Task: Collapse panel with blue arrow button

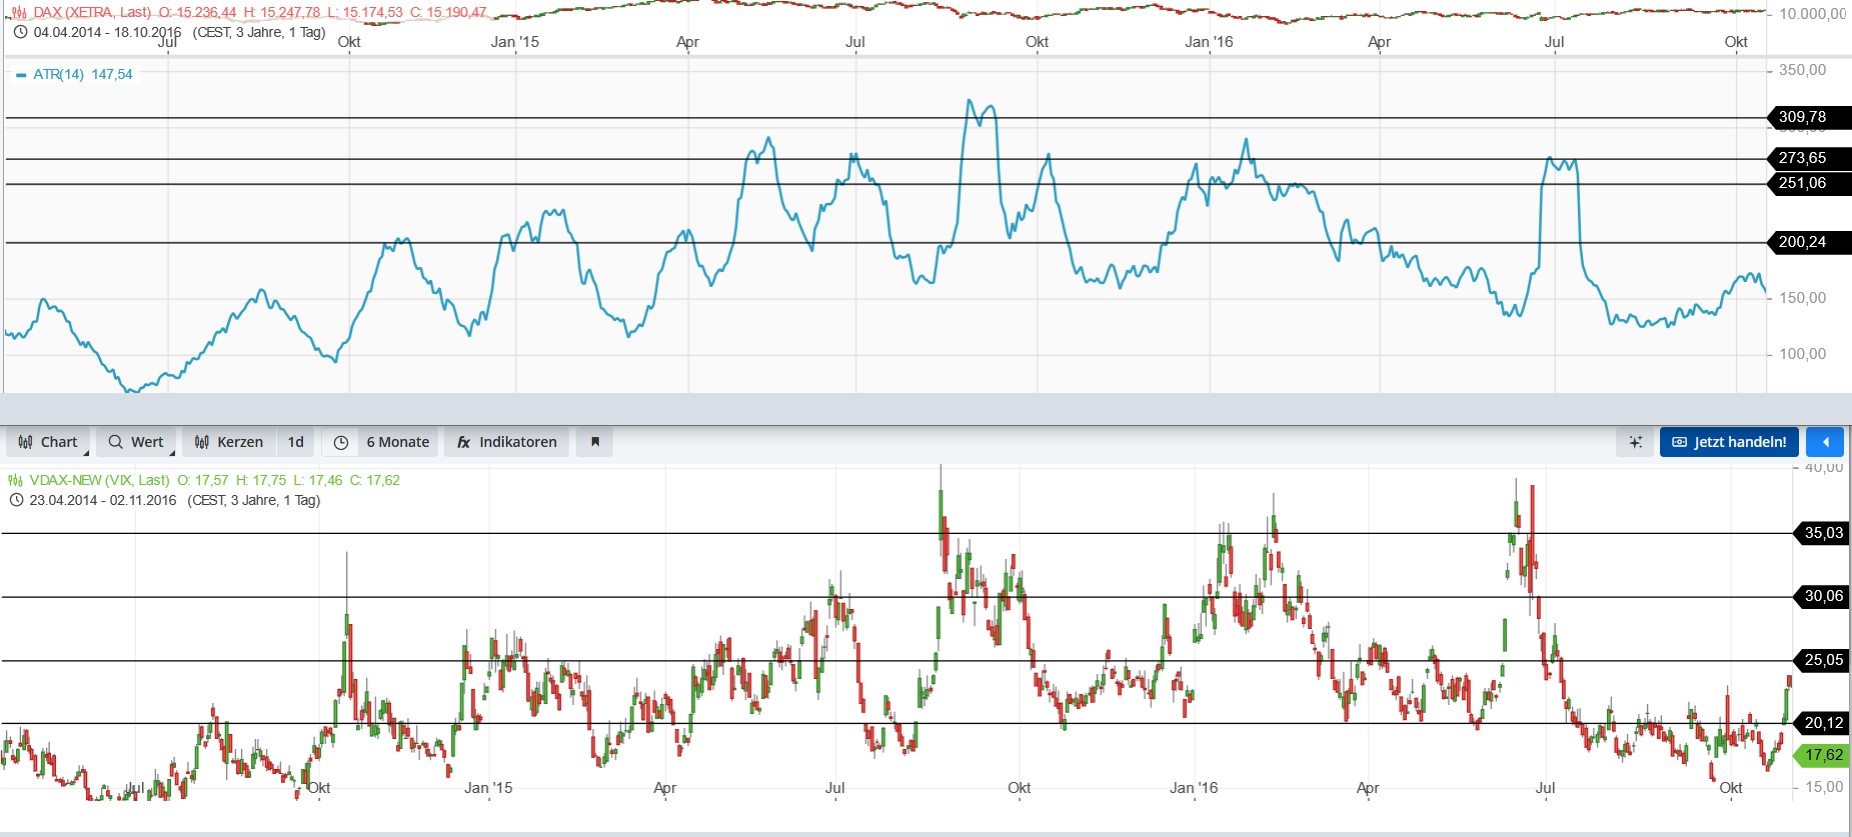Action: pyautogui.click(x=1825, y=442)
